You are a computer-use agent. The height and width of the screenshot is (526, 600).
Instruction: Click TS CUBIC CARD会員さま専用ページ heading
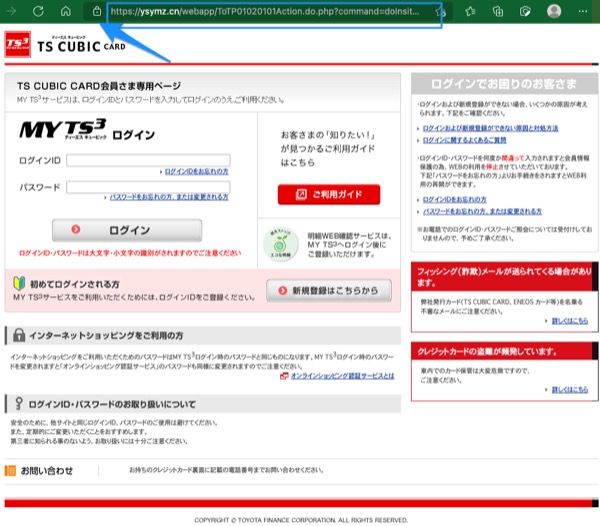point(99,86)
